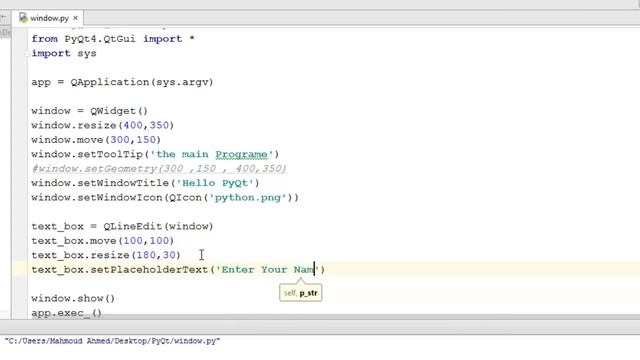Open the window.py path in the output console
The image size is (640, 360).
tap(112, 341)
